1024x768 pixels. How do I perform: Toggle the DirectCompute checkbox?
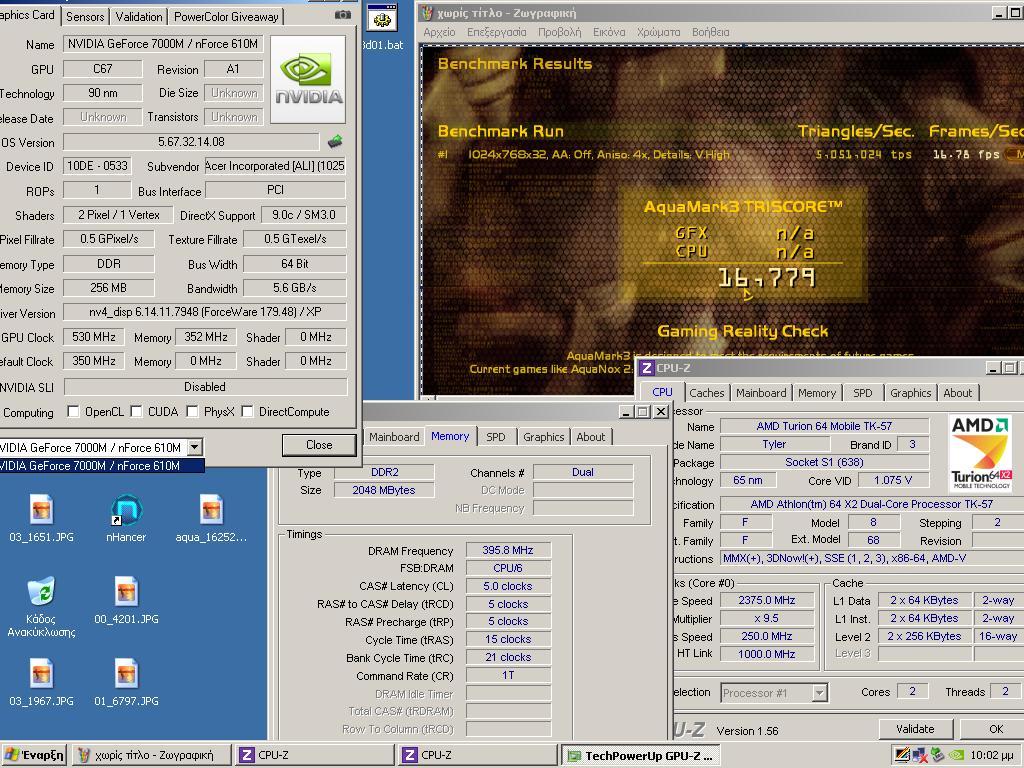tap(247, 411)
